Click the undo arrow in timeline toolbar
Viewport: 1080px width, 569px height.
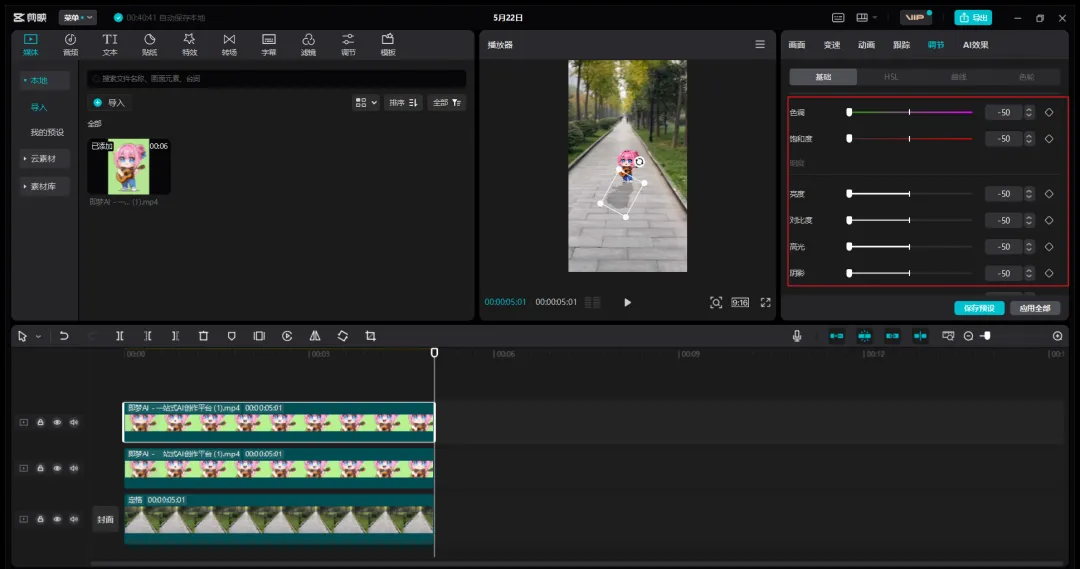point(64,336)
